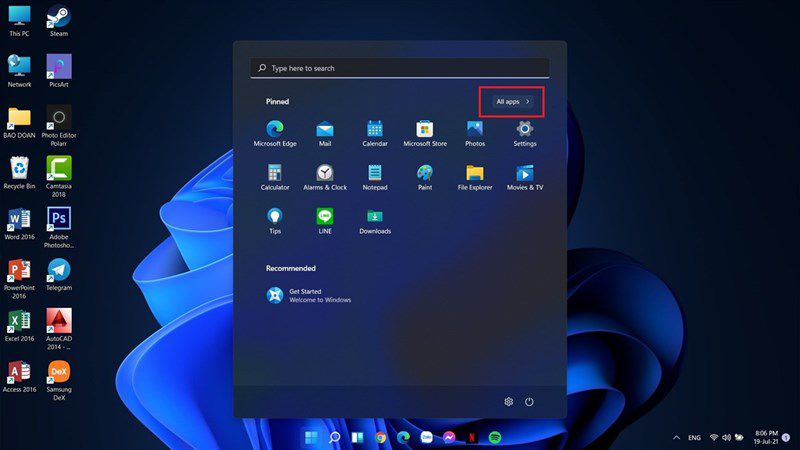Open Microsoft Edge from pinned apps
The image size is (800, 450).
(274, 134)
